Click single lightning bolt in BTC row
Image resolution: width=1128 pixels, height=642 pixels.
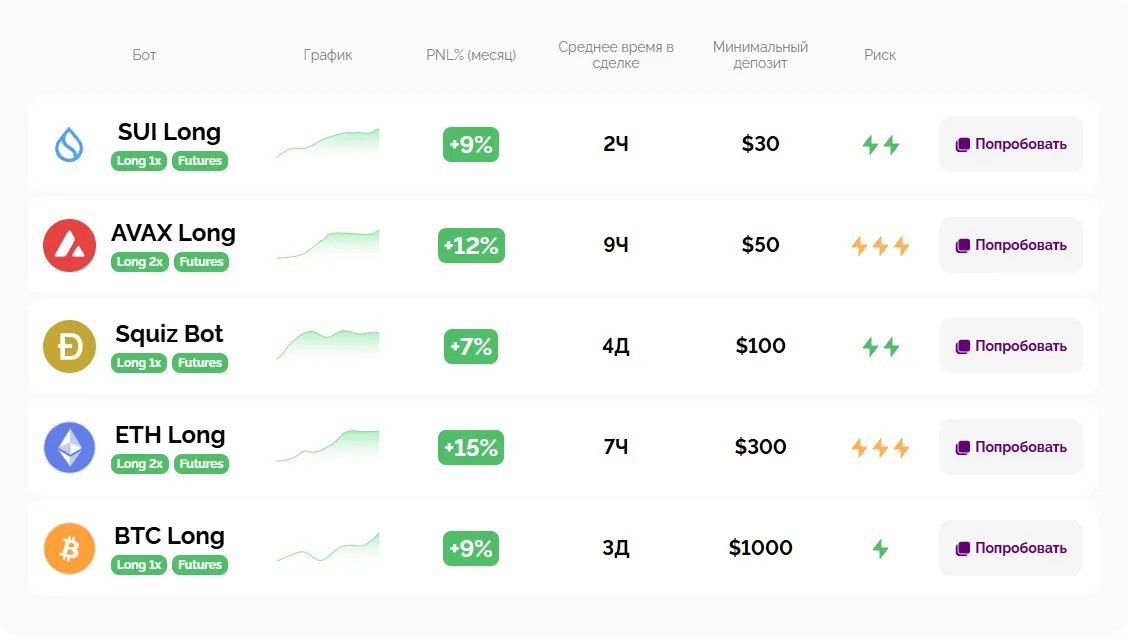880,549
